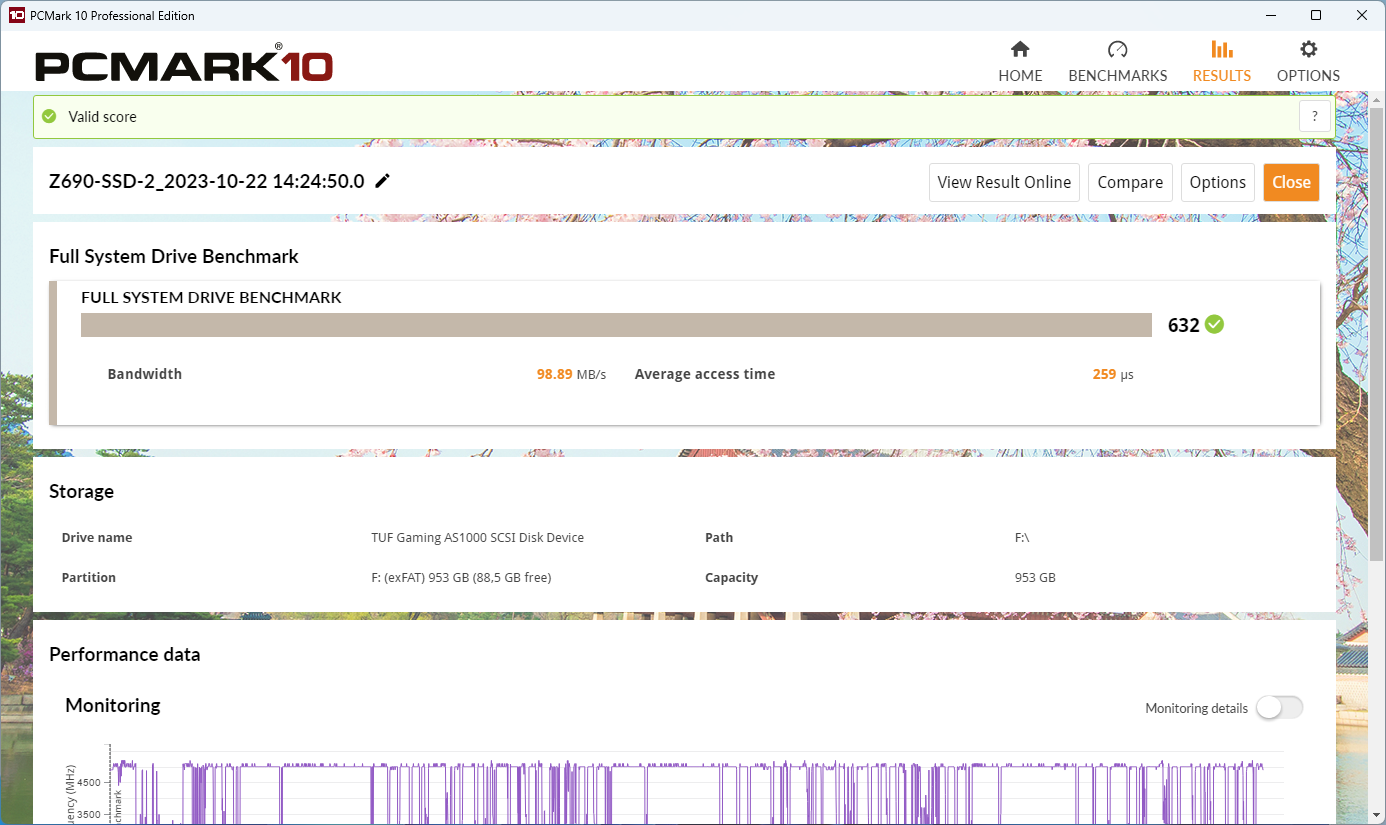Click the help question mark button

pyautogui.click(x=1315, y=116)
